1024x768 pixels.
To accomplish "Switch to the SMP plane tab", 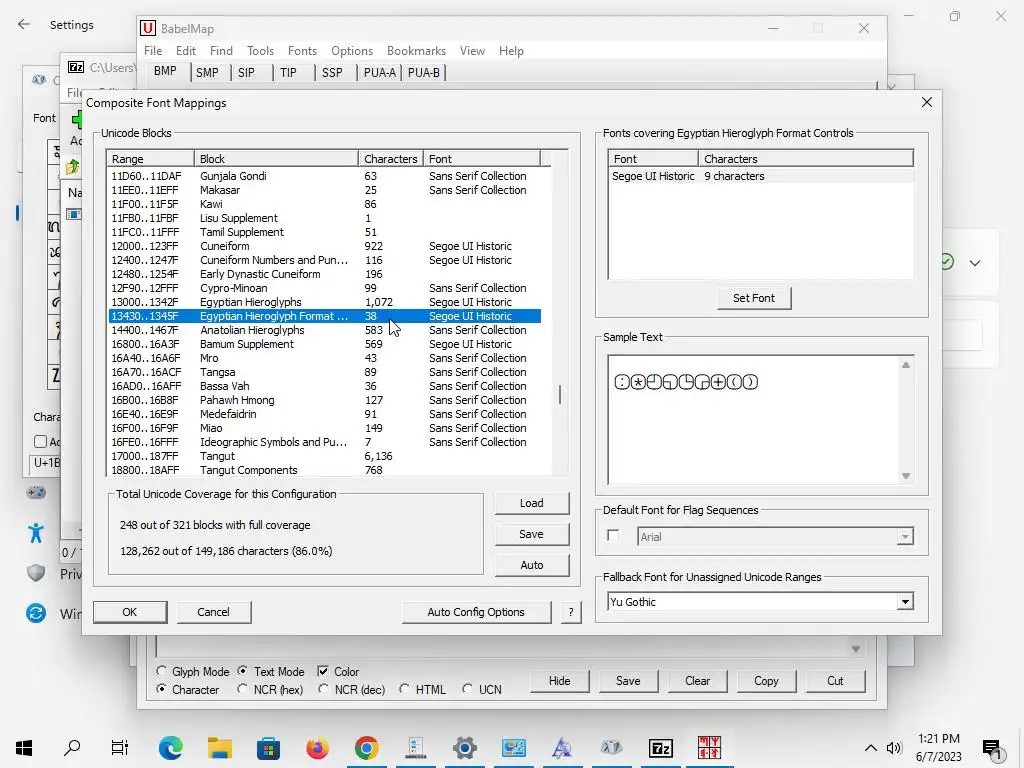I will coord(207,72).
